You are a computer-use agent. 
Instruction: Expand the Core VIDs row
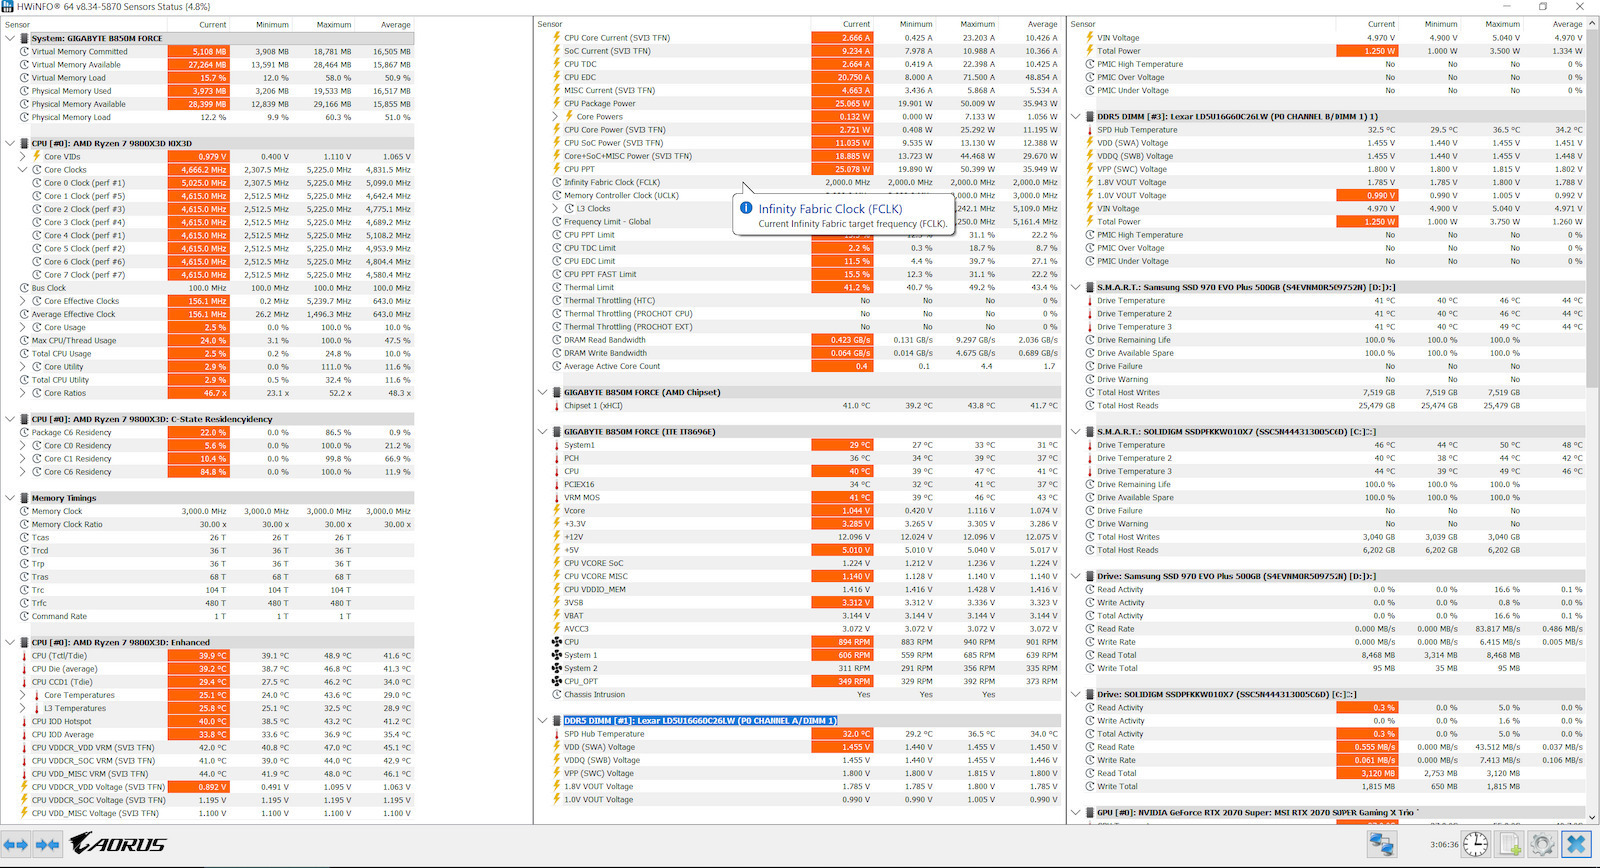(x=23, y=157)
